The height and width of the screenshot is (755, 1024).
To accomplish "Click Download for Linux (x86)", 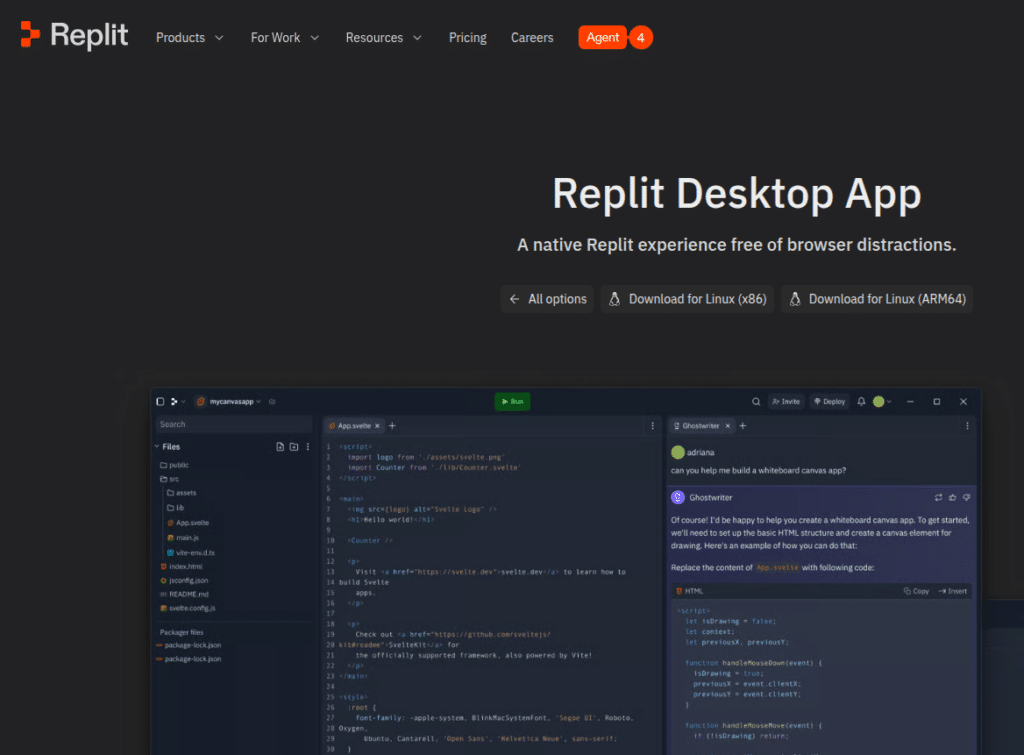I will [x=687, y=298].
